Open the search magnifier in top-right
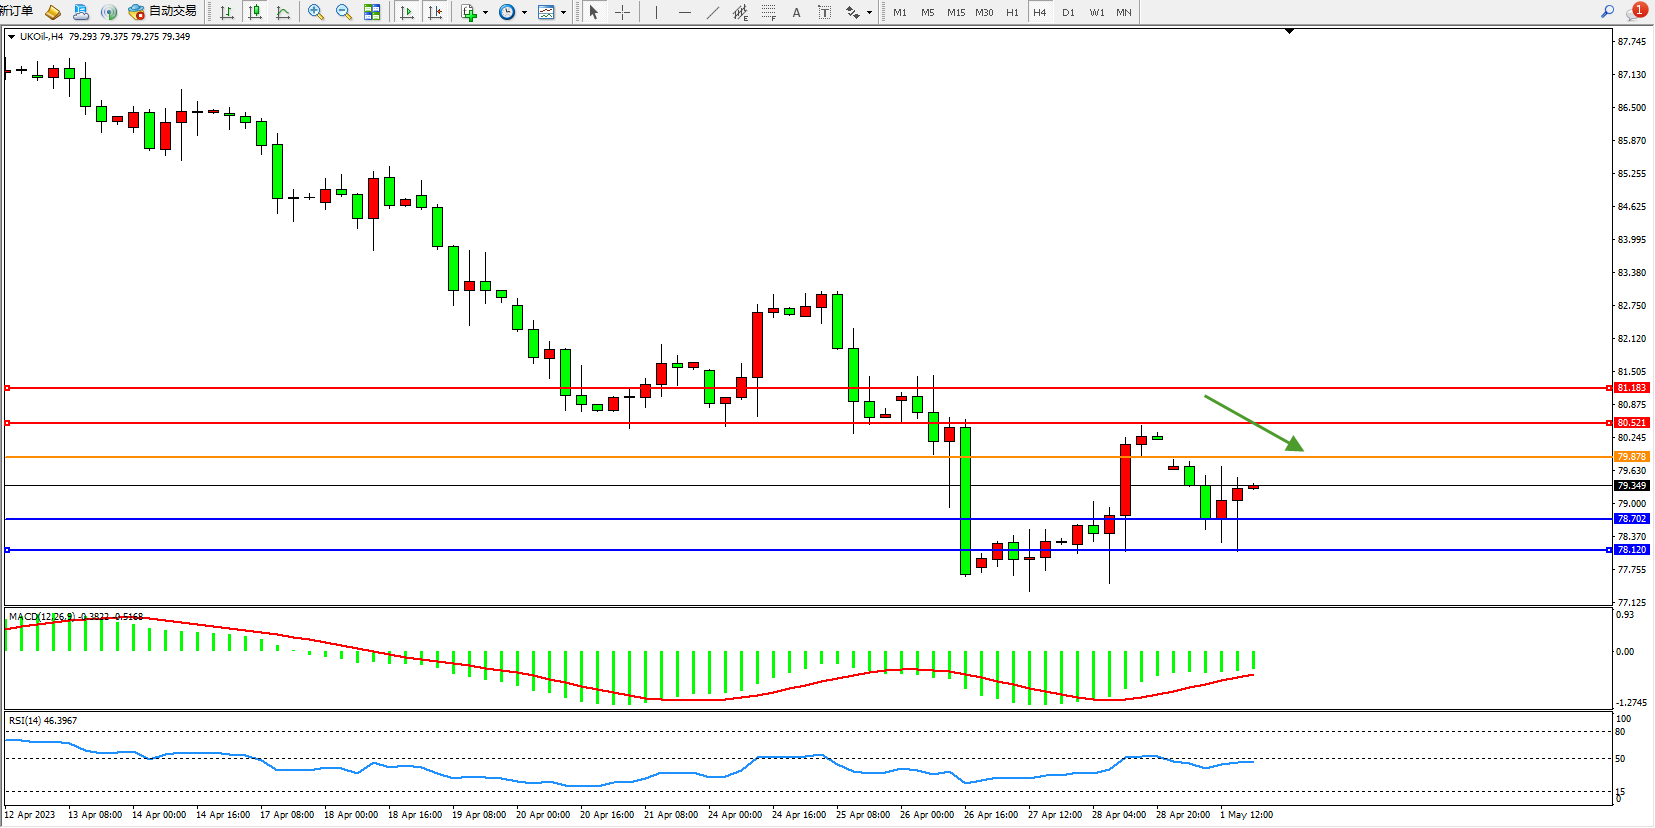Viewport: 1655px width, 828px height. pos(1607,12)
